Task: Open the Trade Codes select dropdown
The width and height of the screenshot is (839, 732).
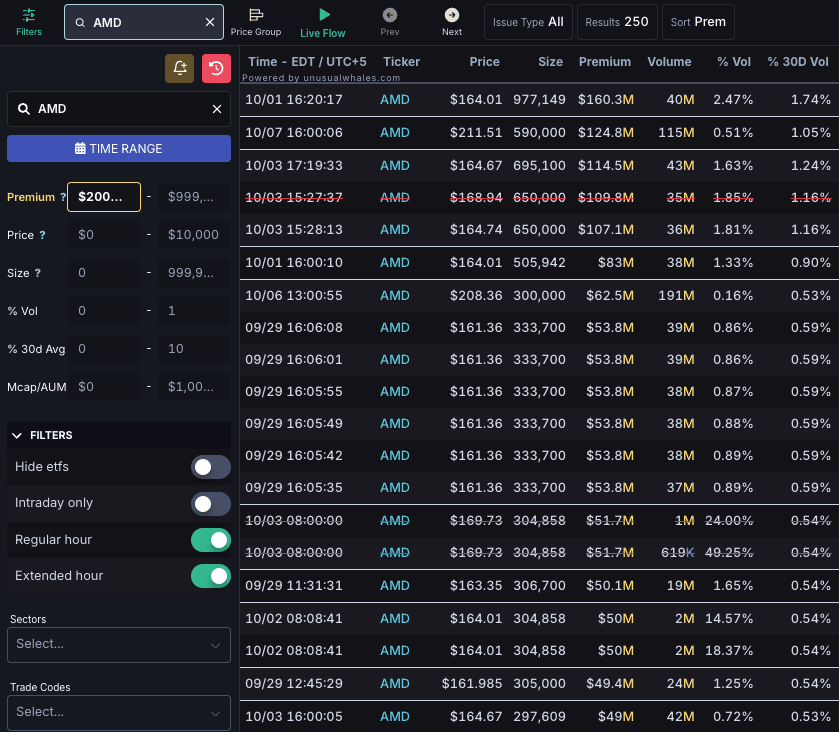Action: tap(118, 712)
